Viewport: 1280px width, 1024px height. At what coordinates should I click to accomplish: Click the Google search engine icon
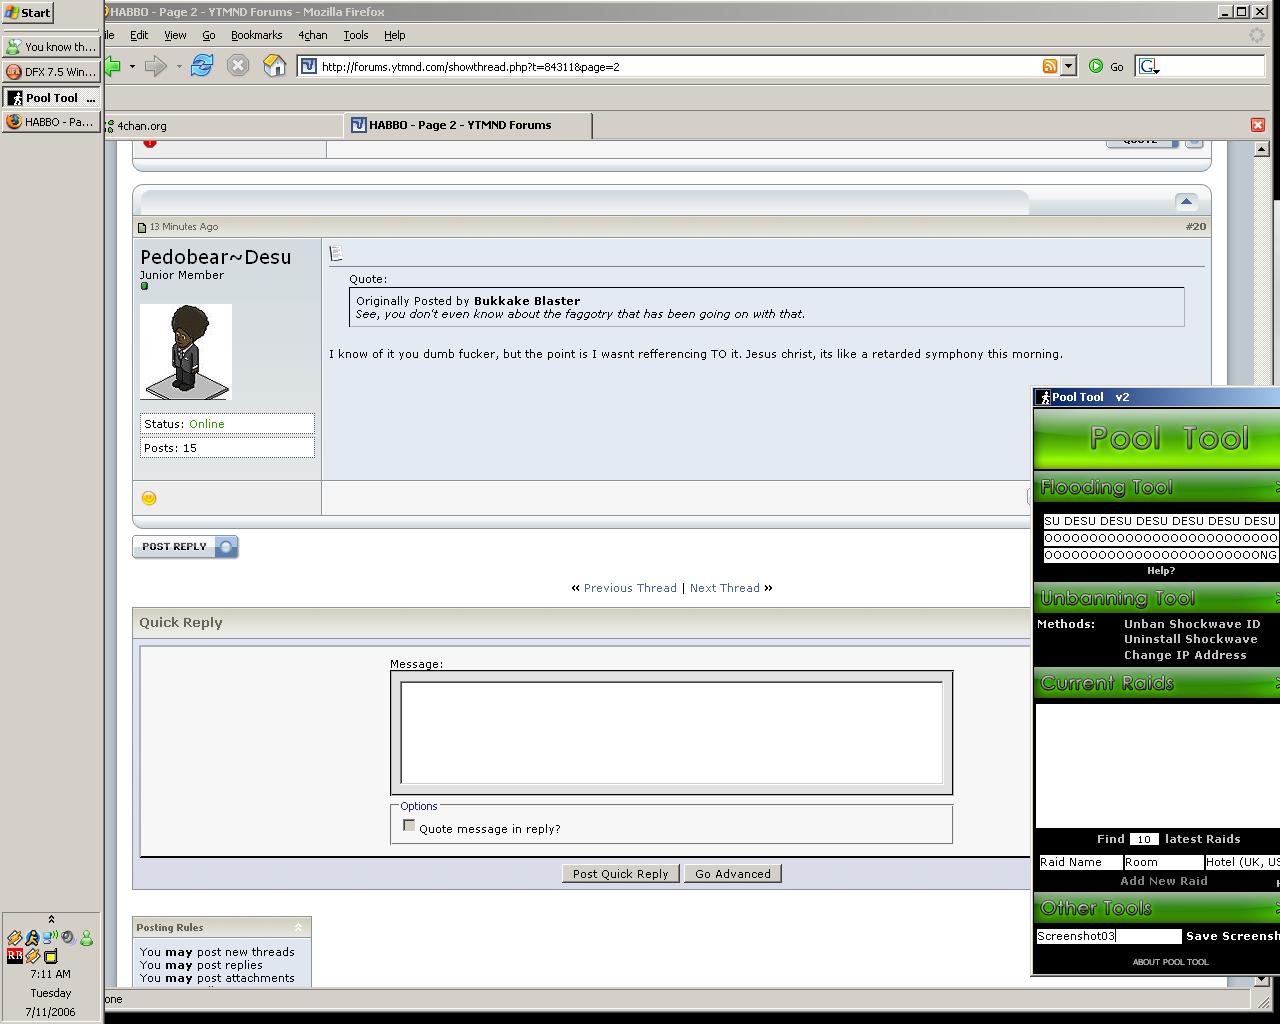(1149, 66)
